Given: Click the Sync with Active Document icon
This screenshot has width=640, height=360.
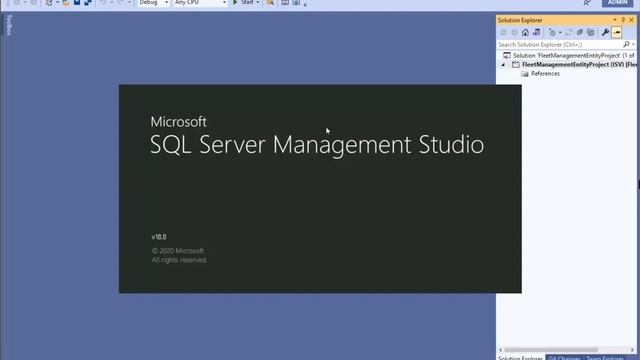Looking at the screenshot, I should pyautogui.click(x=569, y=32).
